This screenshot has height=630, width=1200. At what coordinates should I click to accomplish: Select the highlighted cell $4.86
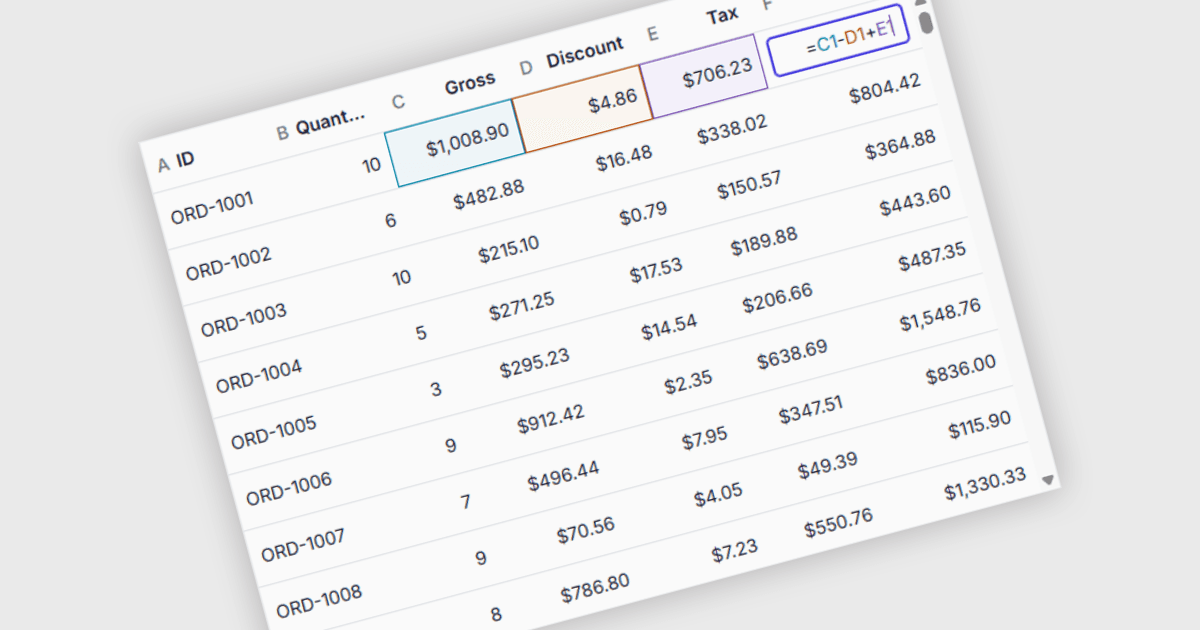click(583, 109)
